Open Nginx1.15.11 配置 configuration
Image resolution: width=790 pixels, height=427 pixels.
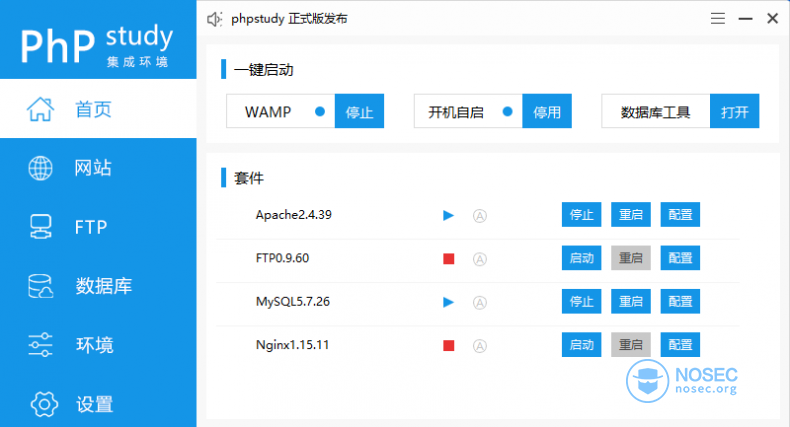(x=680, y=344)
